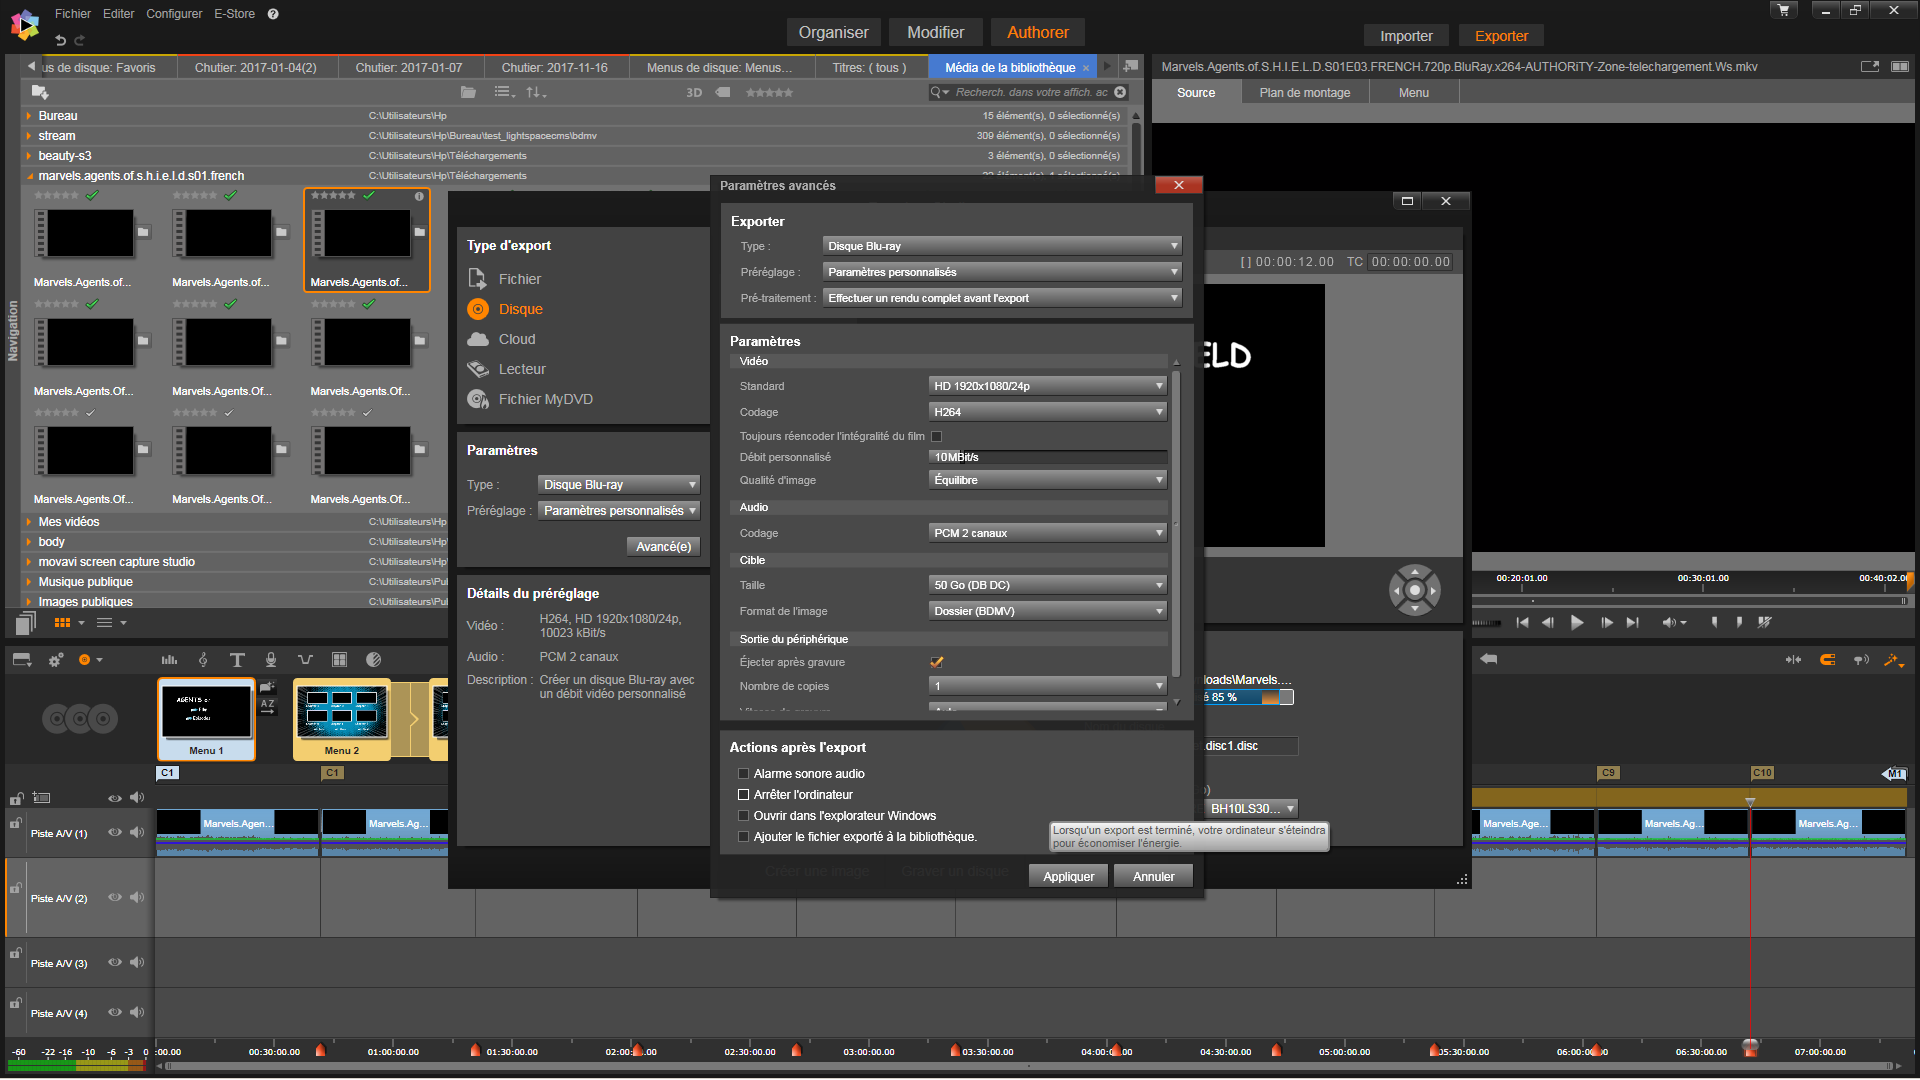Click the treble clef ScoreFitter icon

(x=203, y=660)
